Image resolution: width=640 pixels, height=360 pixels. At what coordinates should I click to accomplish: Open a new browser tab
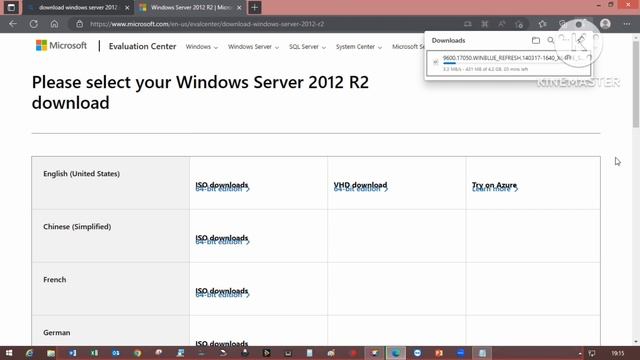[x=255, y=7]
